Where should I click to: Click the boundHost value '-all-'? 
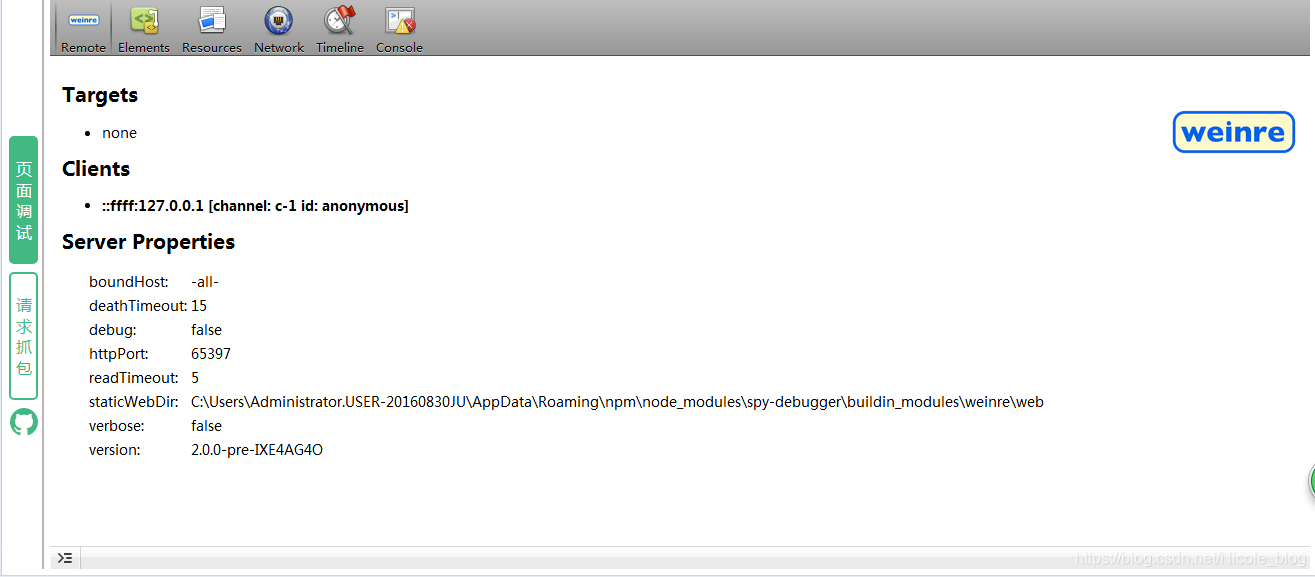(x=205, y=282)
